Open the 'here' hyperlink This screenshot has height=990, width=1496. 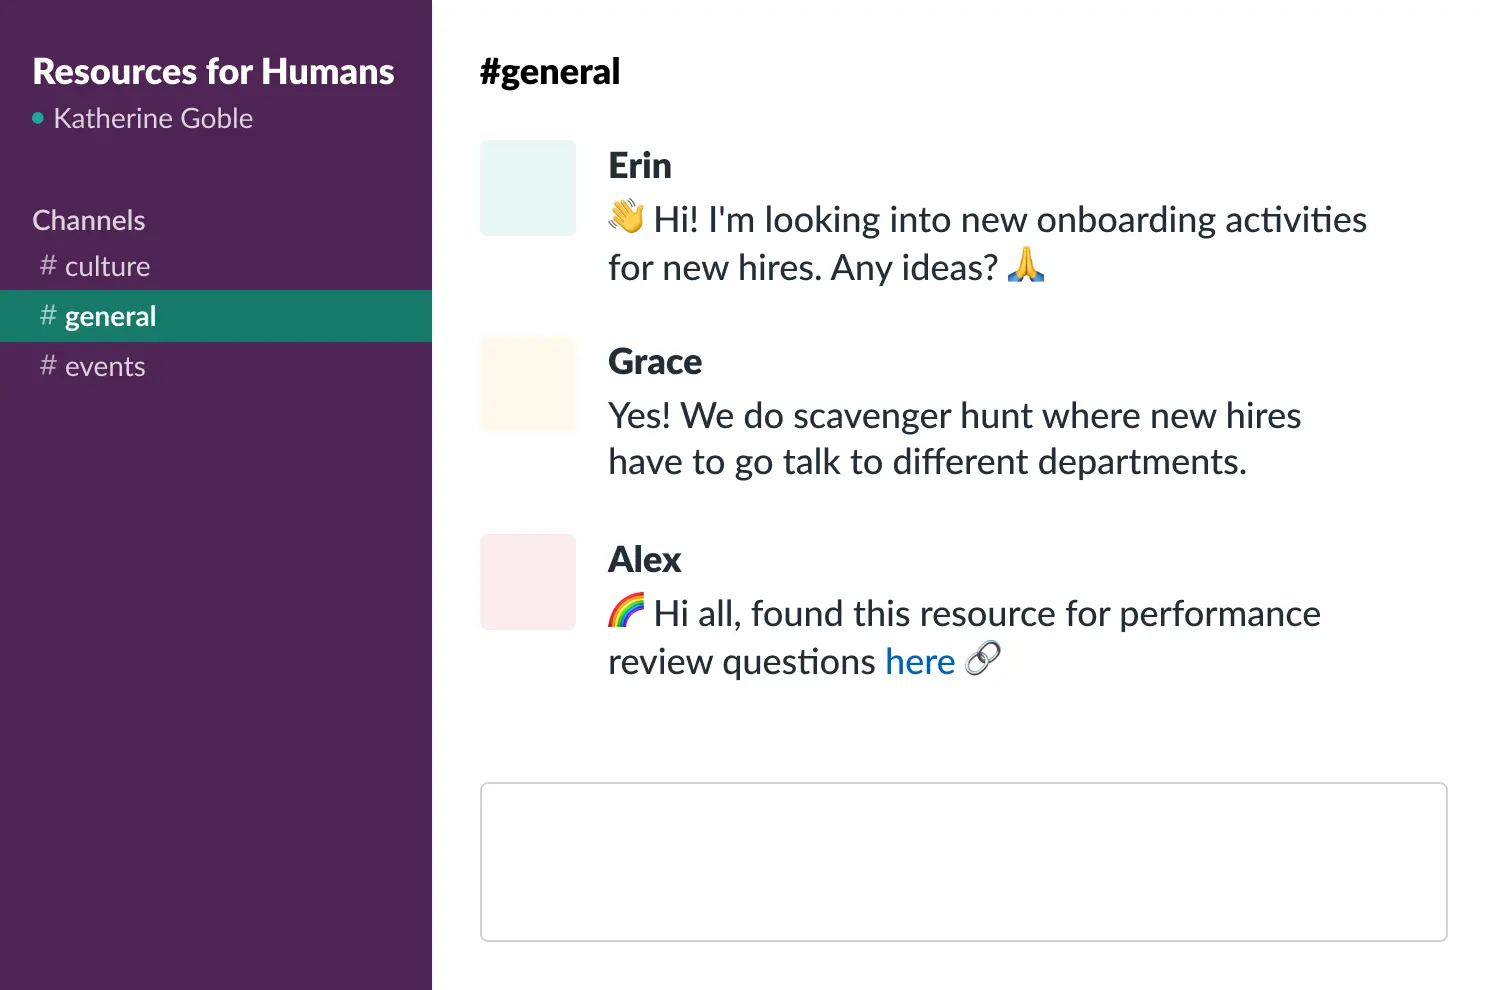[x=920, y=662]
